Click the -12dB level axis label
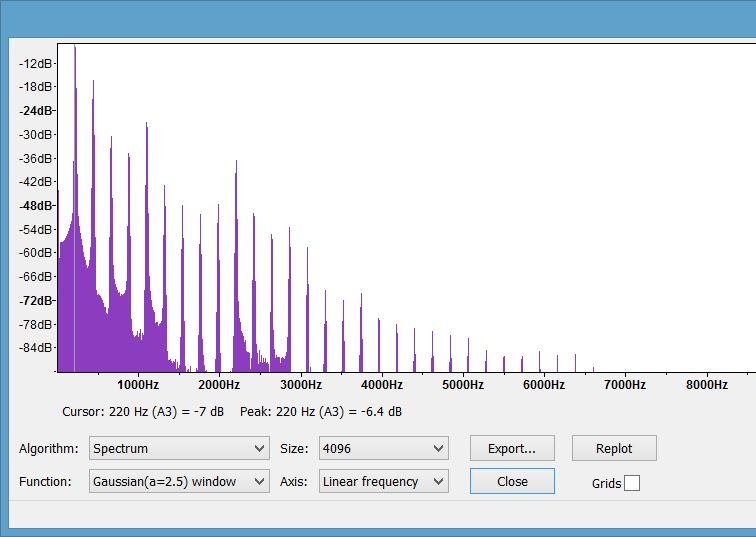The width and height of the screenshot is (756, 537). 36,63
